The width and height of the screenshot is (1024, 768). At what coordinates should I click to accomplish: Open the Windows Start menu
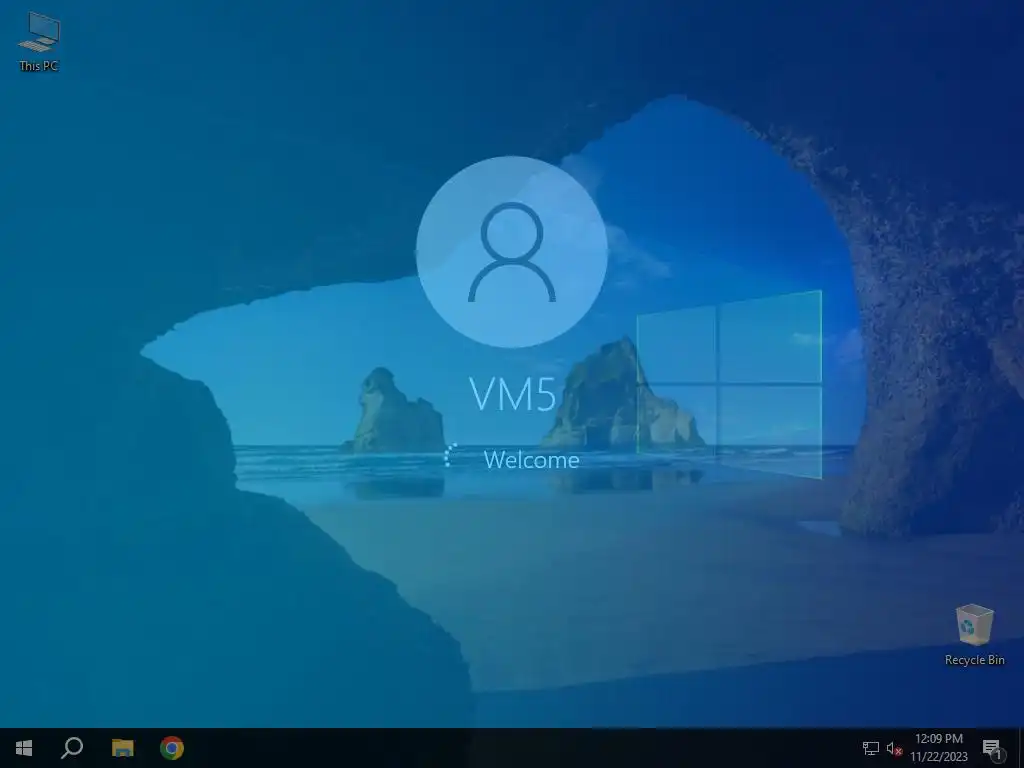24,748
